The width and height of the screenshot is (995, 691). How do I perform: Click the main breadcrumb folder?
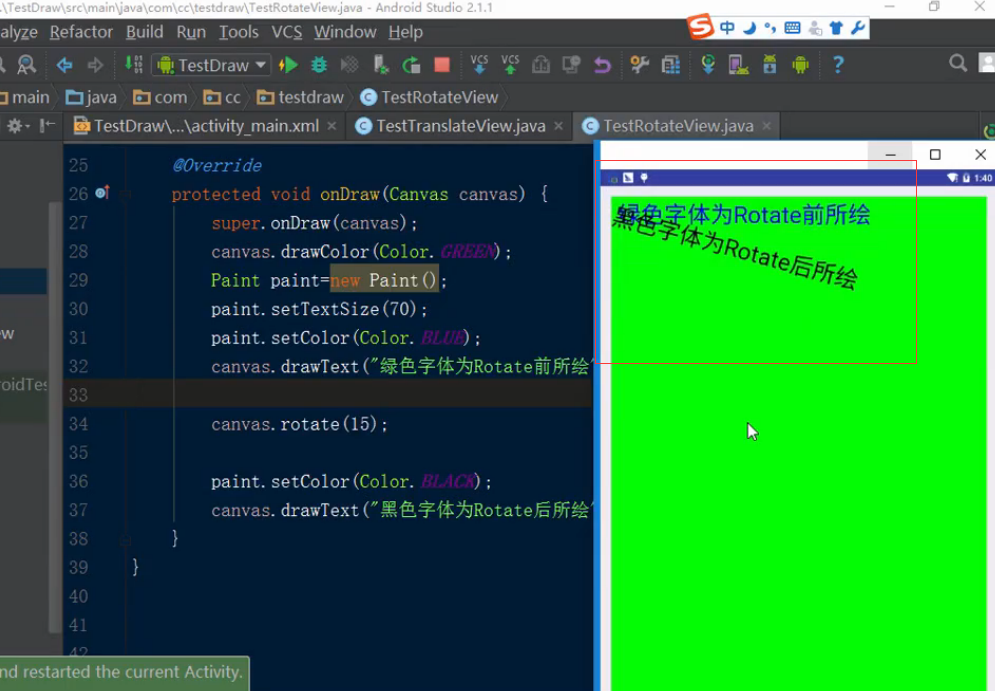point(25,97)
